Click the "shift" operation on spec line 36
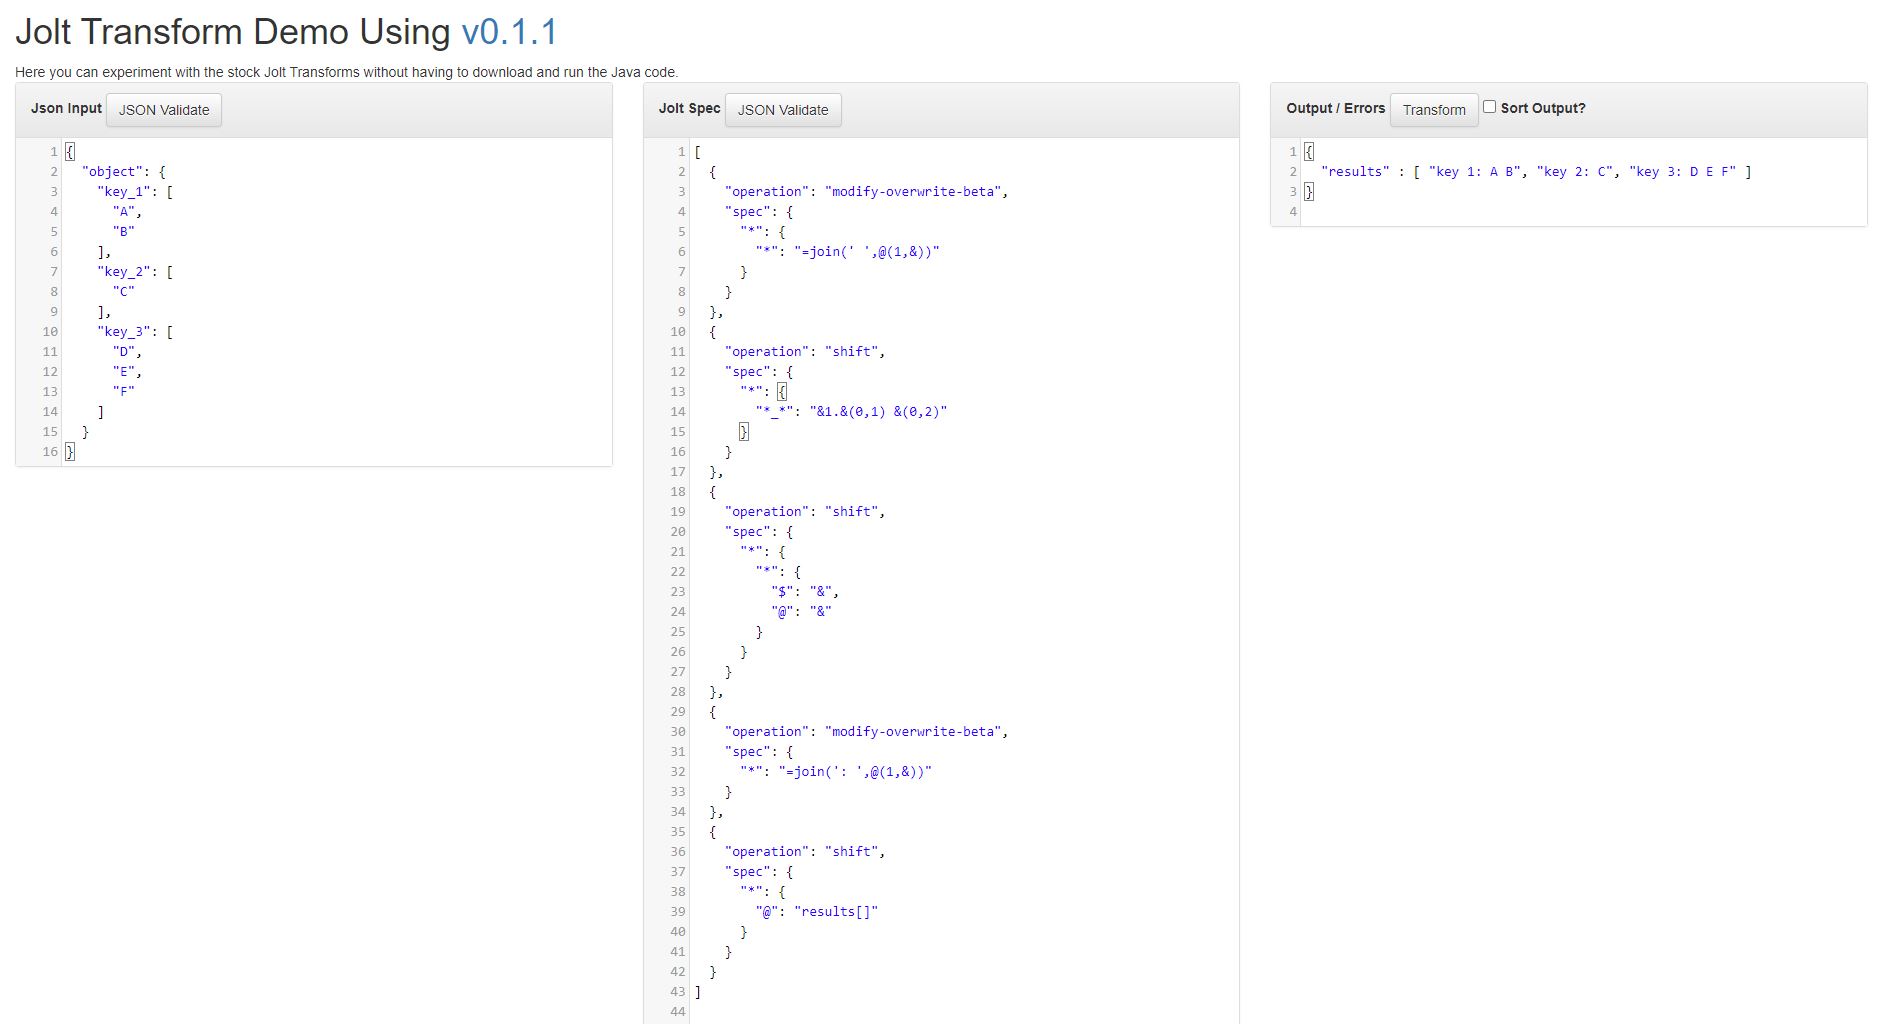 852,852
